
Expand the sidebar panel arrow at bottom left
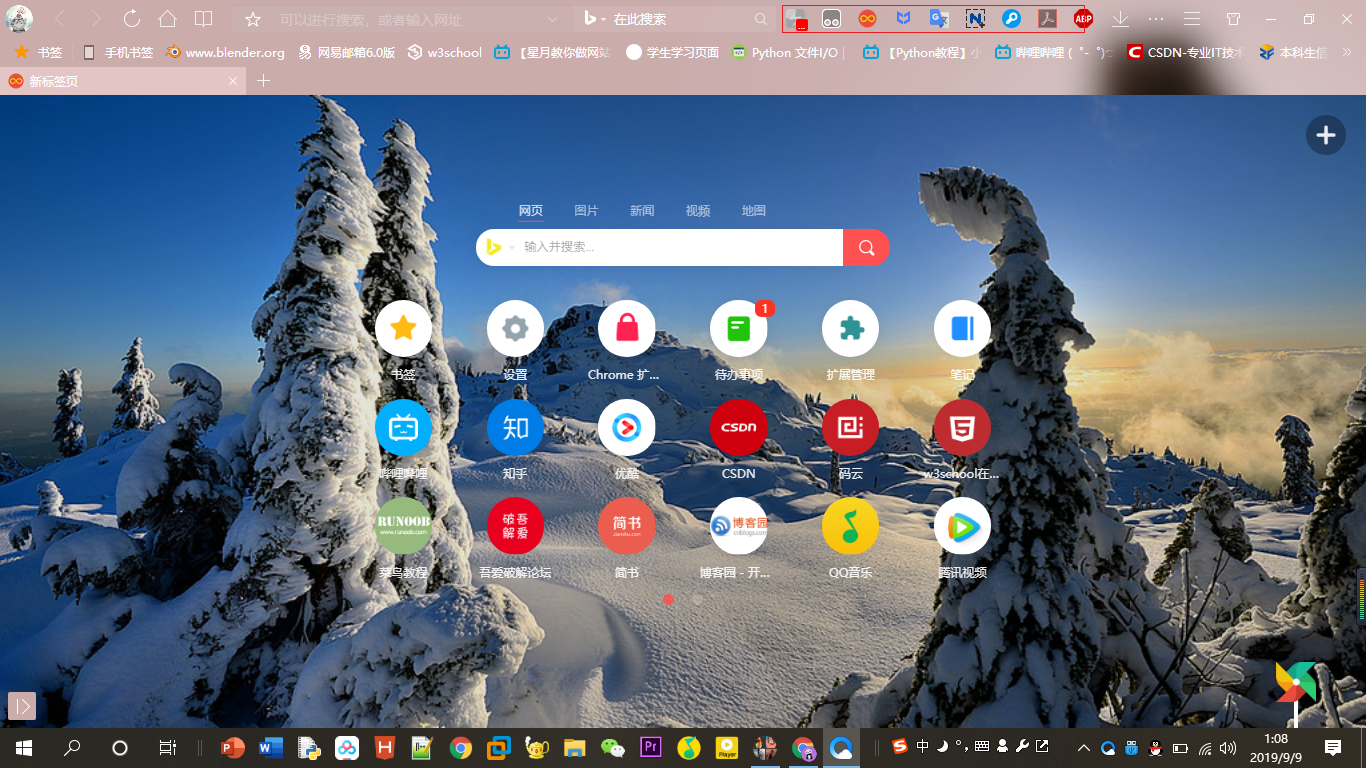point(22,705)
